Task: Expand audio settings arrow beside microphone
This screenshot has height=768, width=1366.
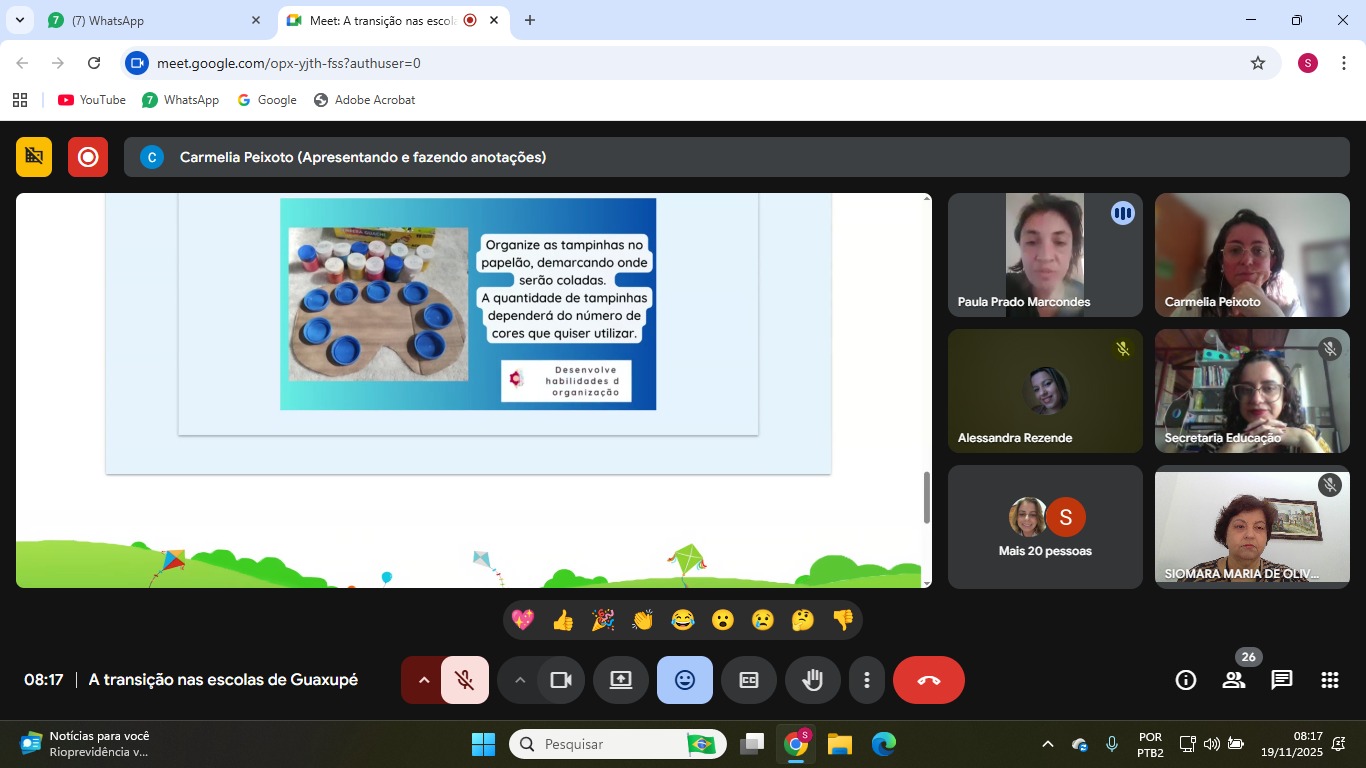Action: (x=423, y=680)
